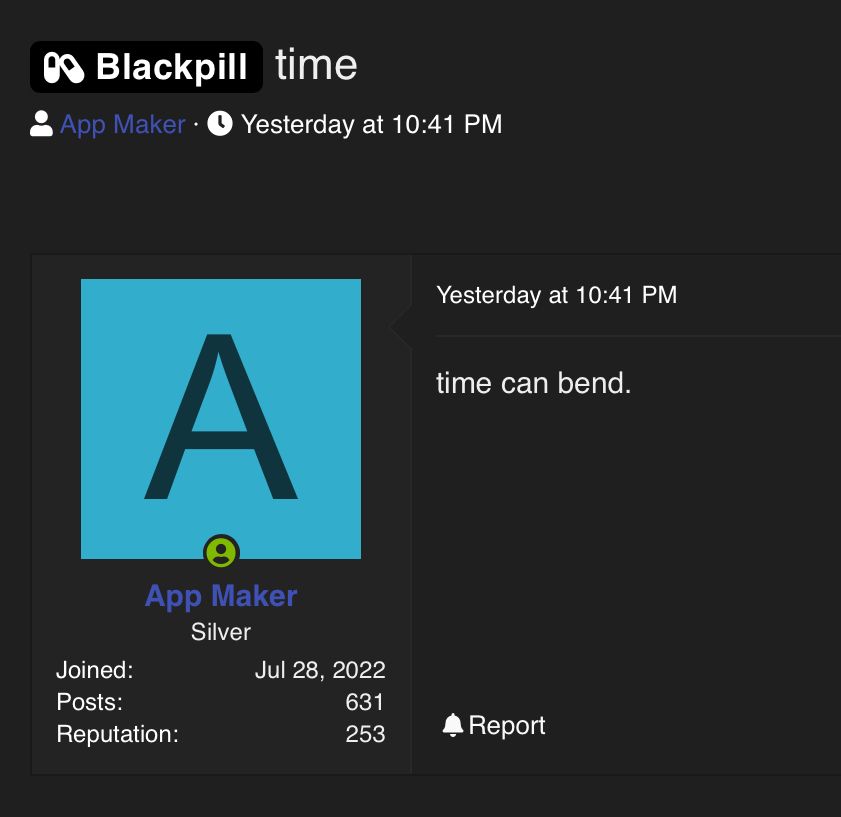Image resolution: width=841 pixels, height=817 pixels.
Task: Click the Blackpill prefix label
Action: (146, 67)
